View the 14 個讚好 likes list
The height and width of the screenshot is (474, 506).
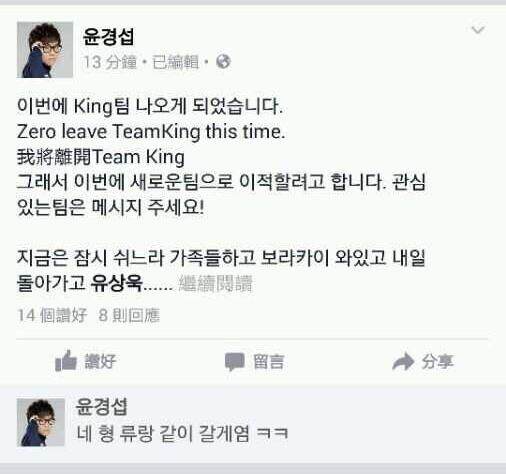52,315
